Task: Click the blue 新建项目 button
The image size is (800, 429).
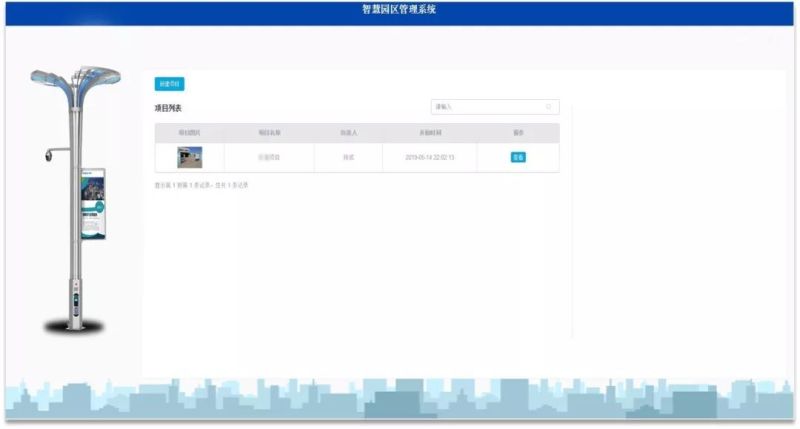Action: pyautogui.click(x=169, y=85)
